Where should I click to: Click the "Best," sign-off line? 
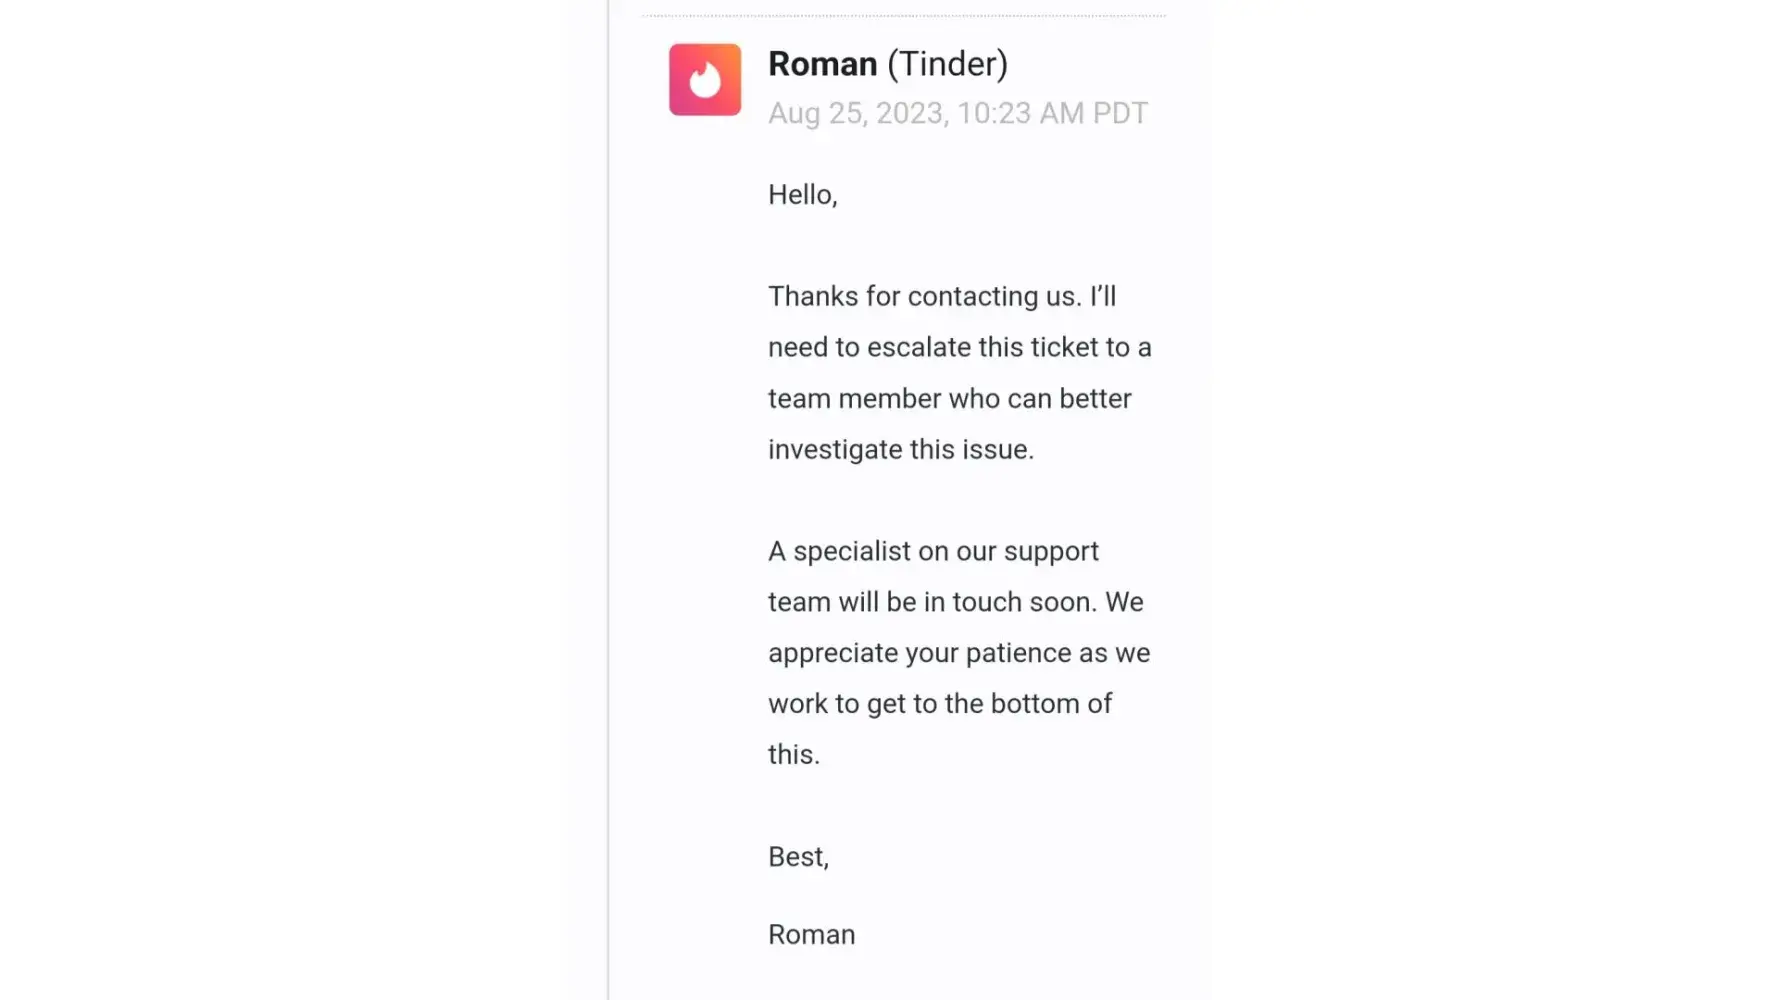(798, 857)
